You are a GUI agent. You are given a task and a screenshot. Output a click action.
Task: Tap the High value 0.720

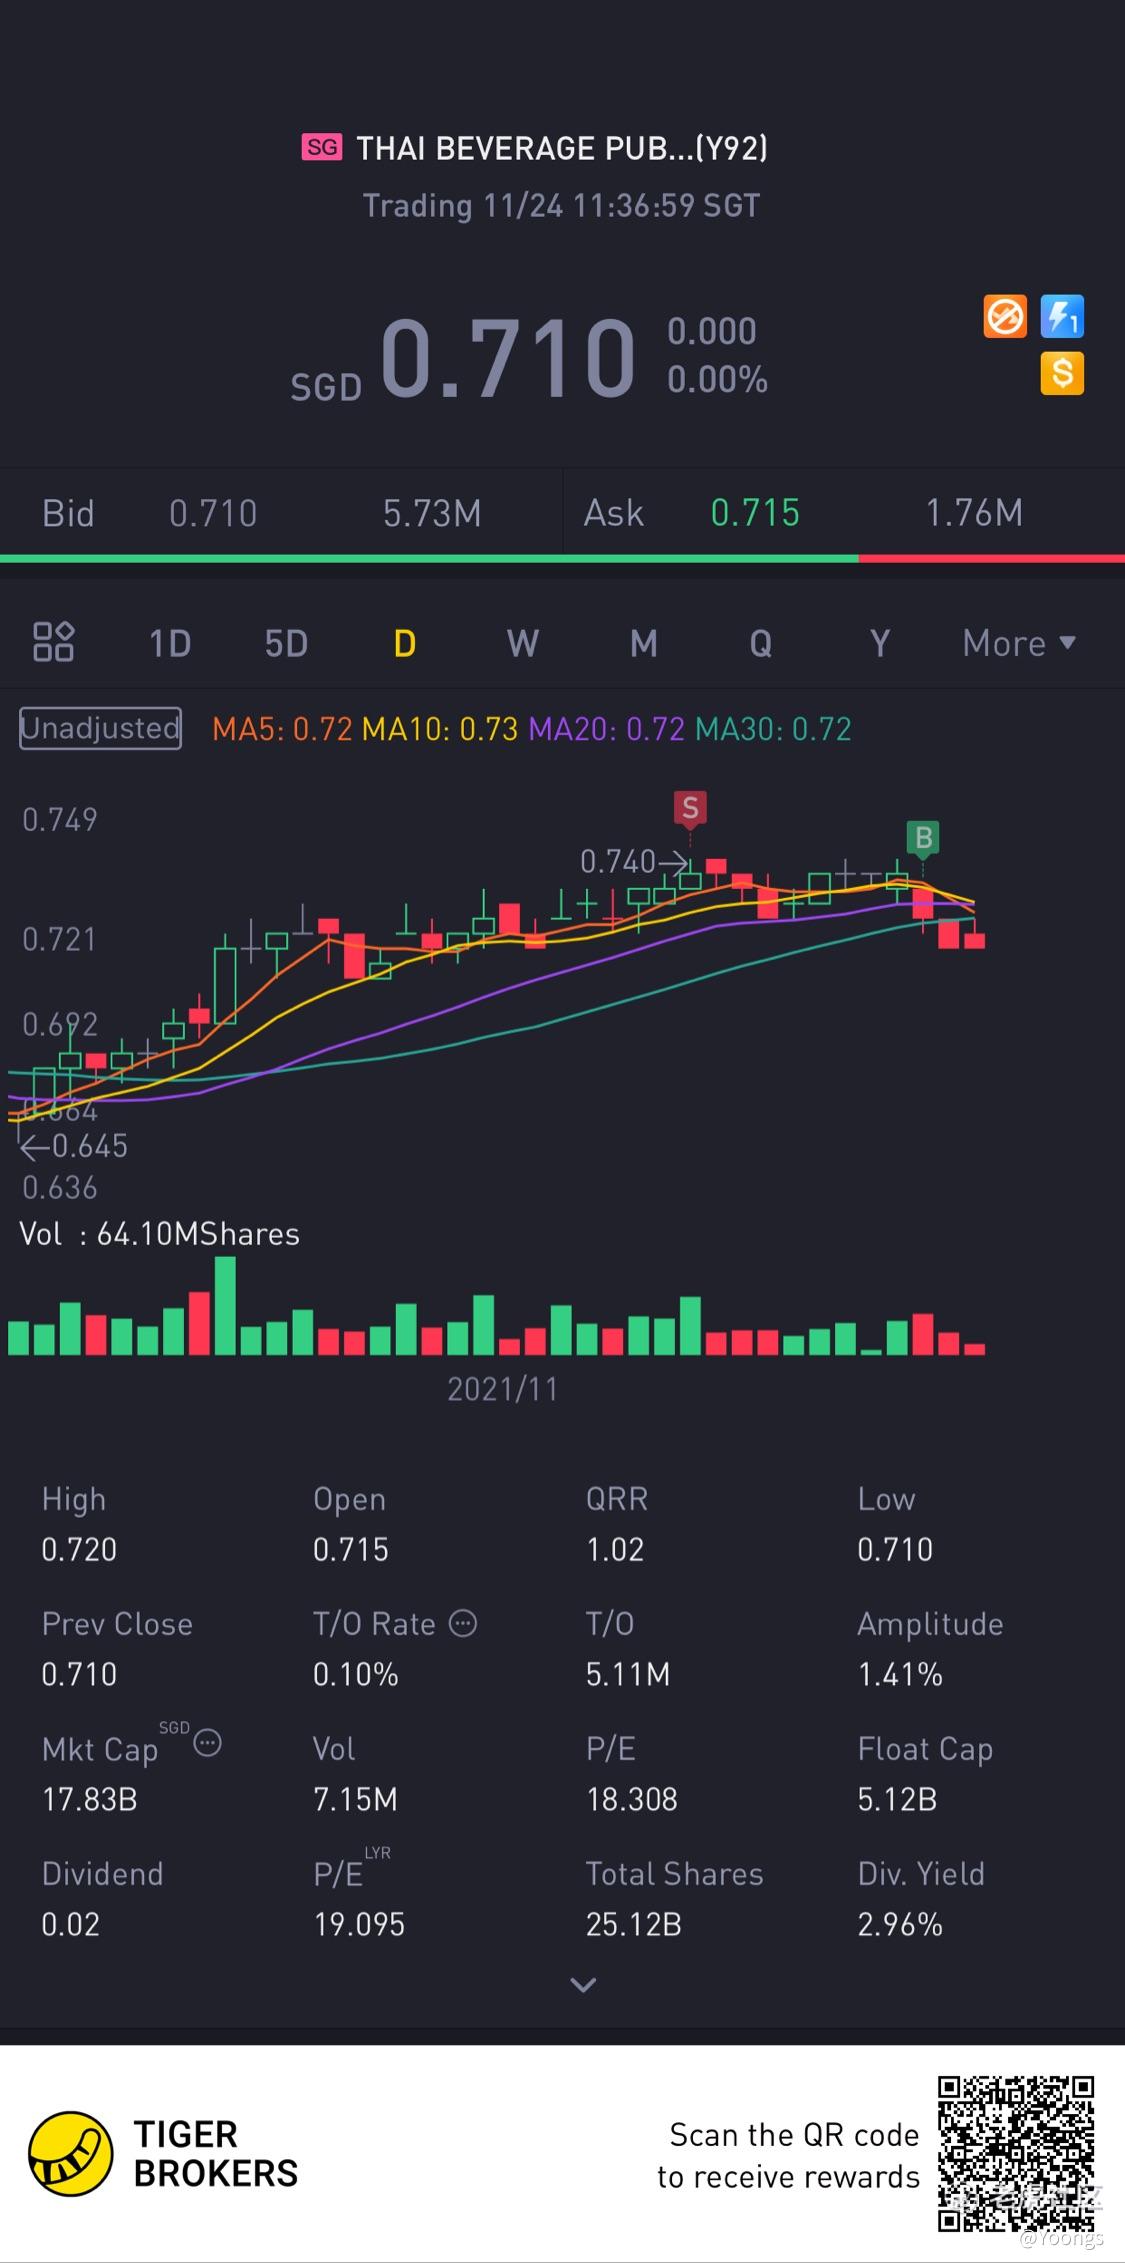coord(79,1549)
